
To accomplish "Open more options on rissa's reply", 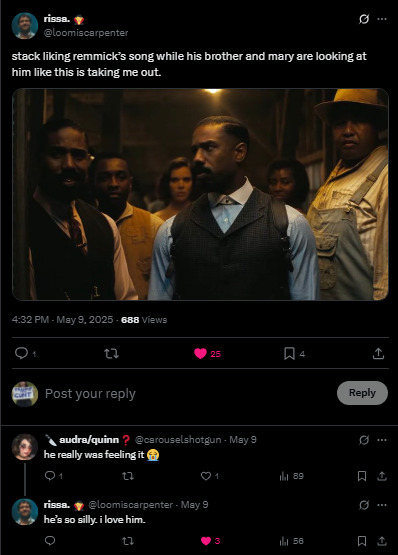I will pyautogui.click(x=382, y=505).
